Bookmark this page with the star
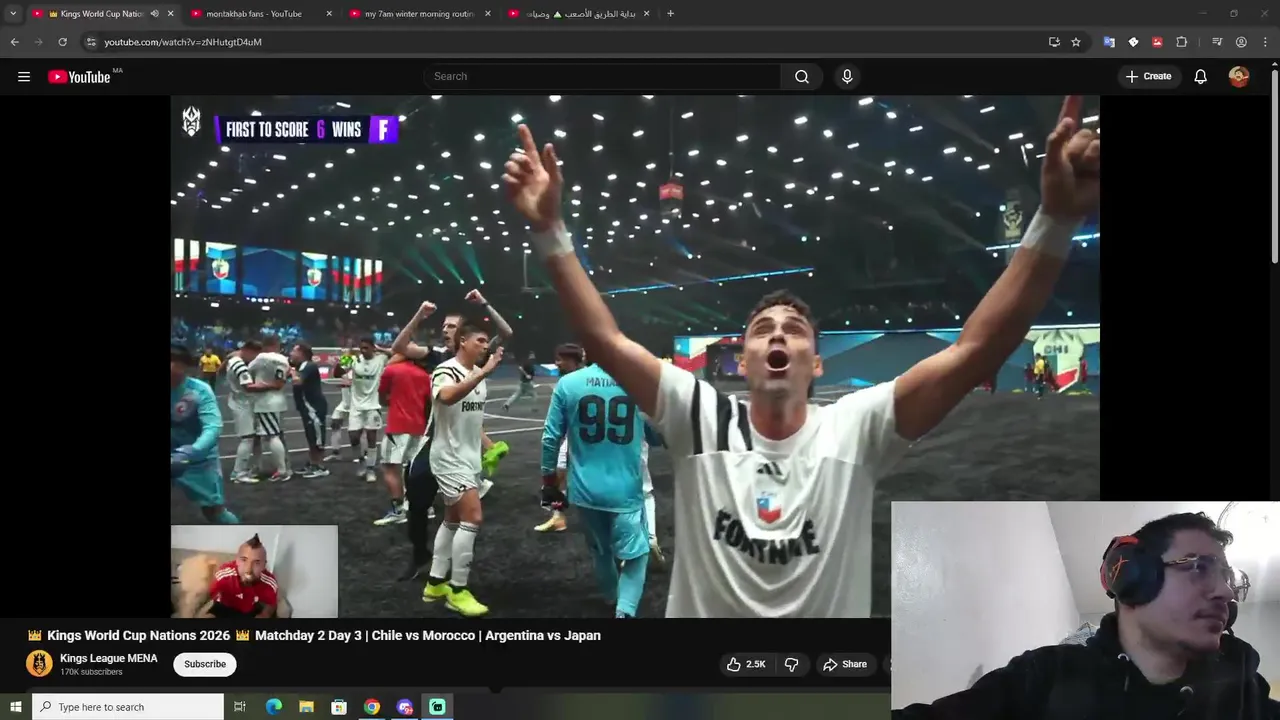 (1076, 42)
